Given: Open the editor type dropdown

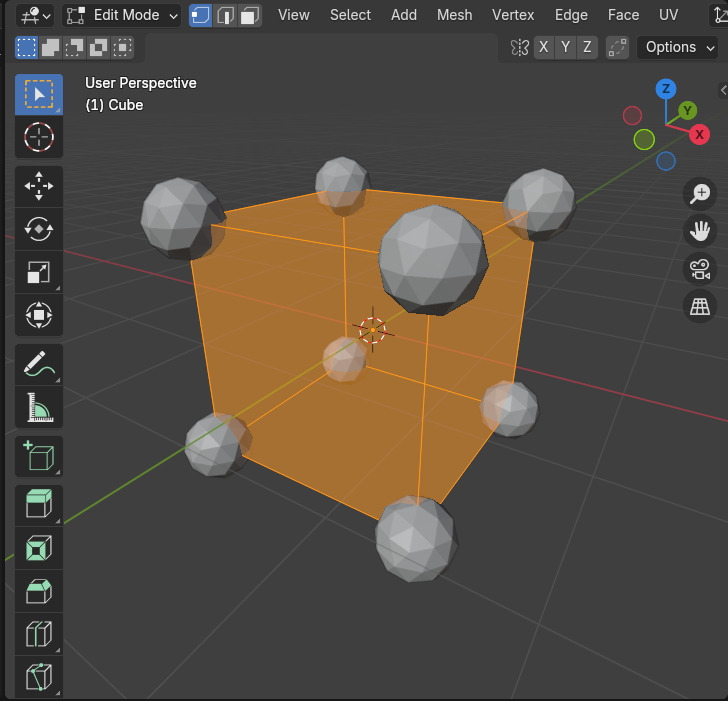Looking at the screenshot, I should (35, 15).
